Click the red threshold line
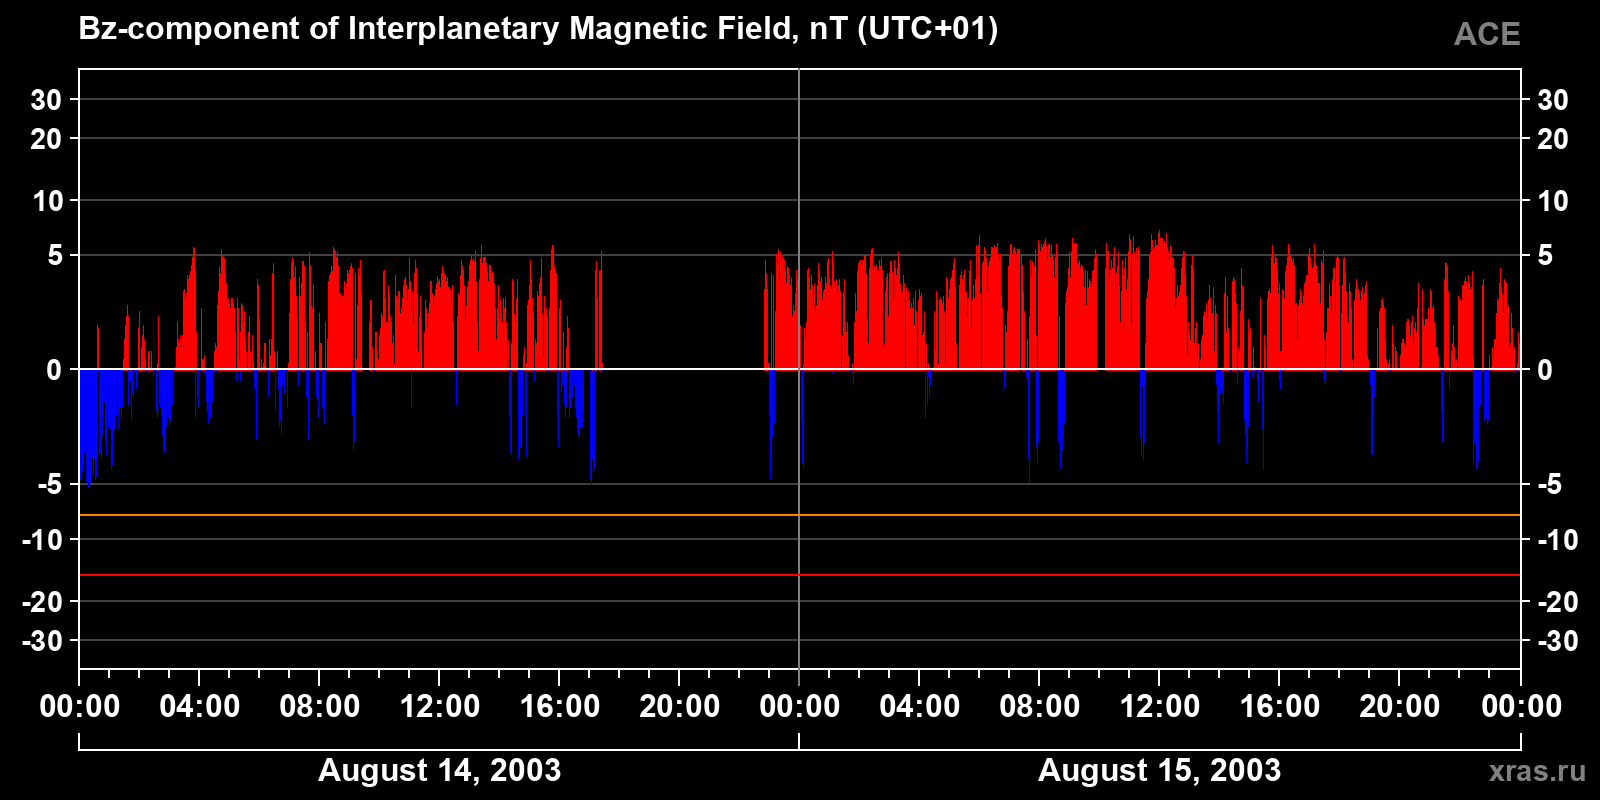Viewport: 1600px width, 800px height. tap(800, 575)
